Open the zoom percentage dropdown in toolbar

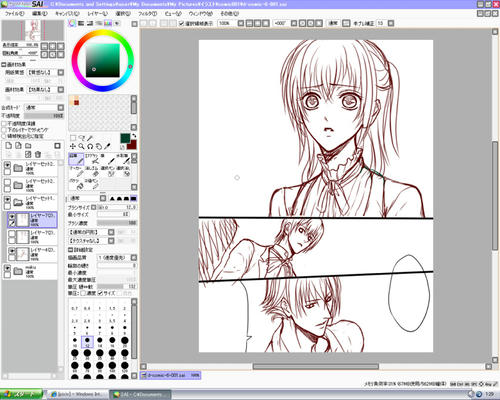[241, 23]
